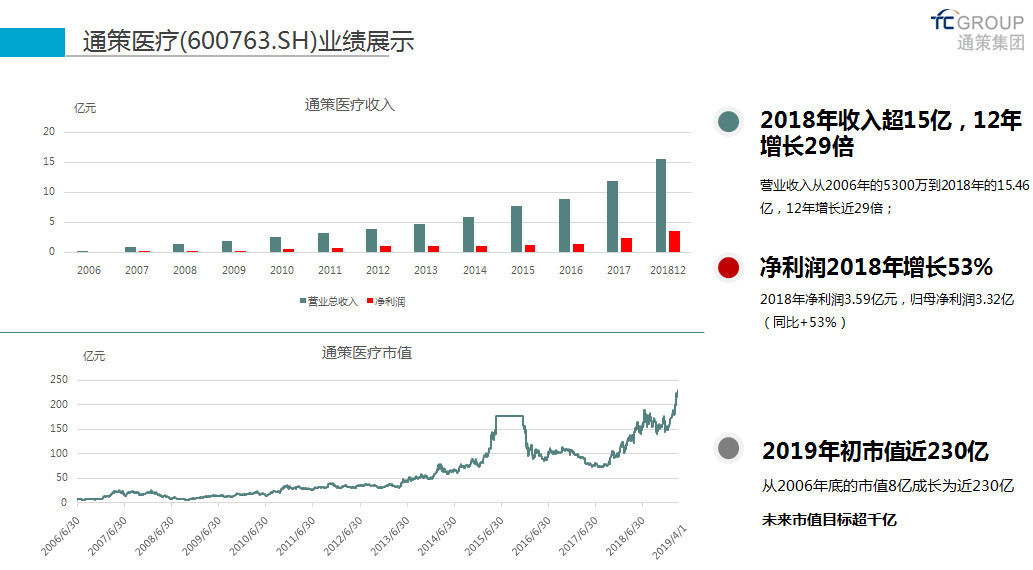Click the 2014 revenue teal bar

coord(468,235)
